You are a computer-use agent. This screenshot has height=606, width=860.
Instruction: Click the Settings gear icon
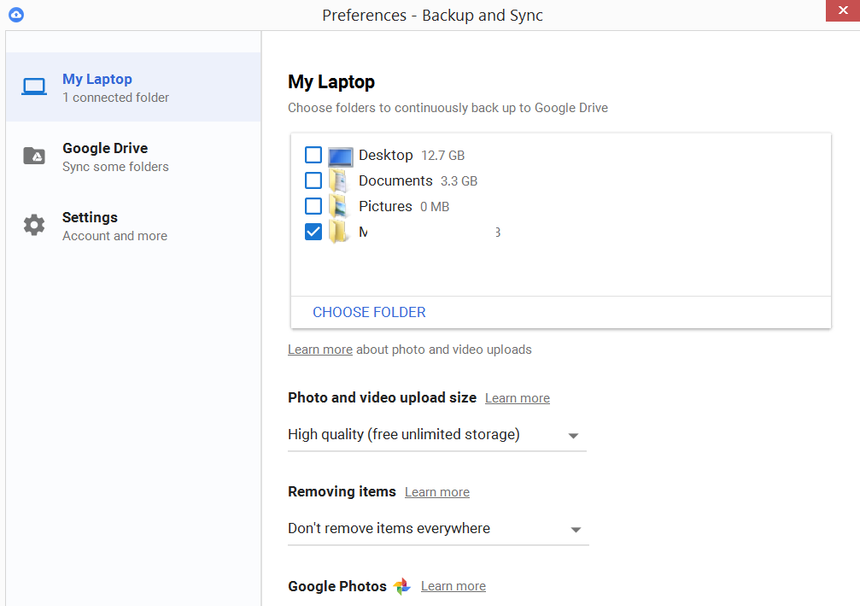click(x=34, y=225)
